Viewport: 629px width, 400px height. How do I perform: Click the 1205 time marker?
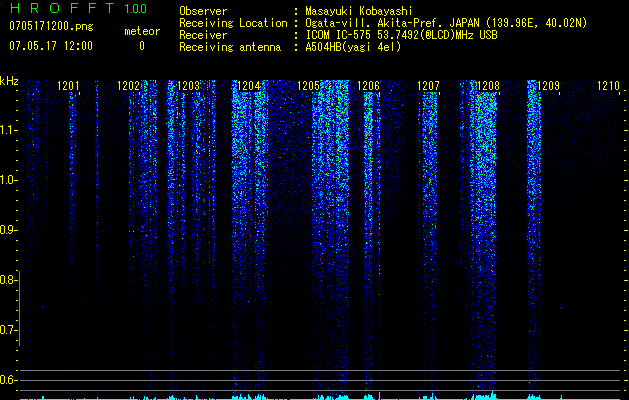(x=308, y=86)
